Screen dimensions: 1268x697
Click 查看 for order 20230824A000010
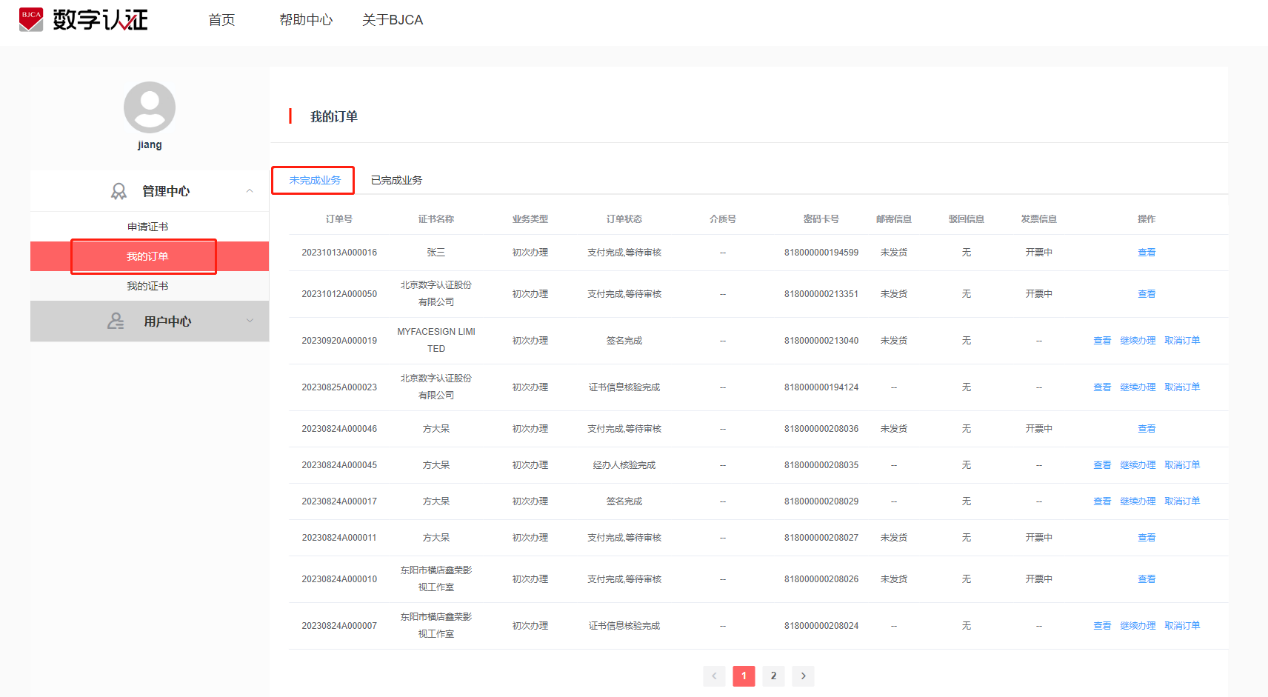1146,579
